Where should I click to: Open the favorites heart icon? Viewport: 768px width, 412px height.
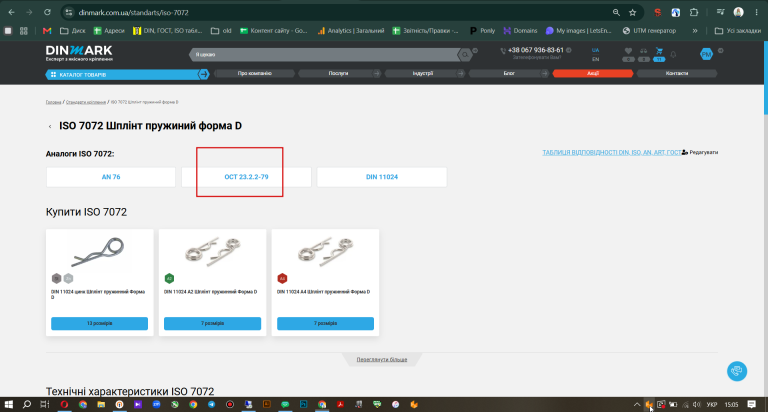628,51
